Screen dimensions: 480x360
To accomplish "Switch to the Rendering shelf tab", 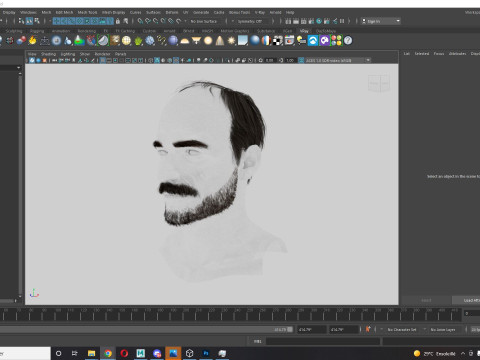I will tap(87, 31).
